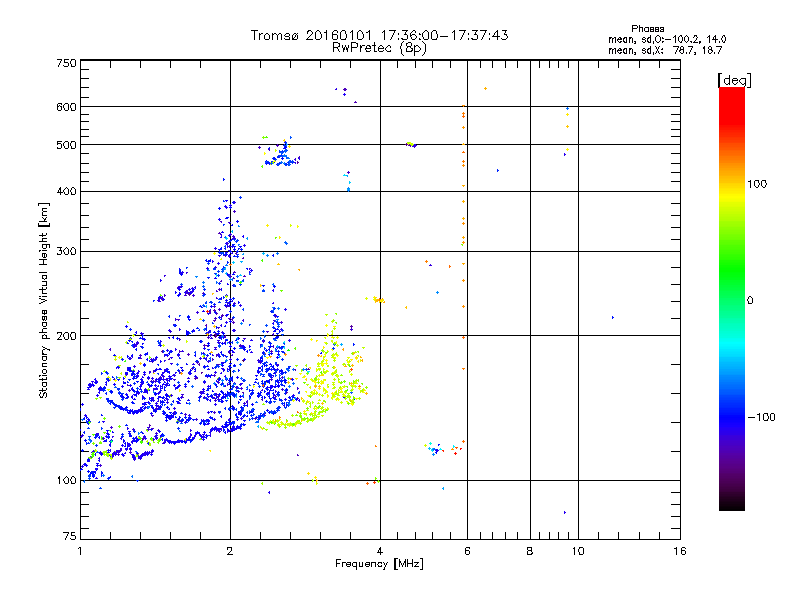800x600 pixels.
Task: Click the '400' y-axis tick label
Action: point(66,191)
